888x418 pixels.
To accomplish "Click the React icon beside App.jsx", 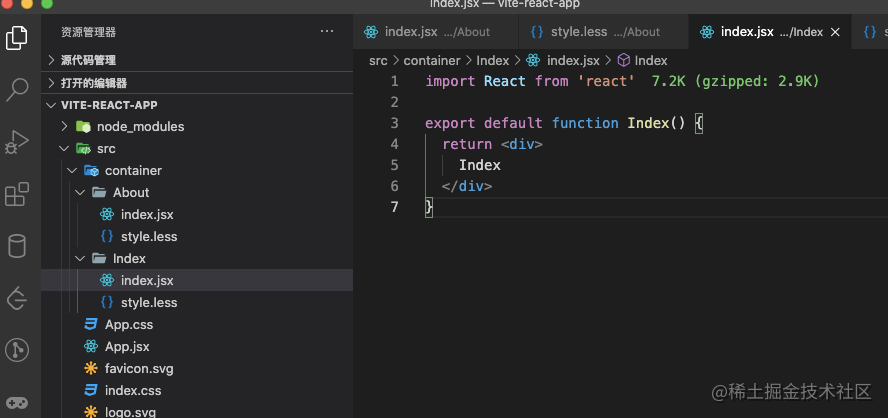I will [x=91, y=347].
